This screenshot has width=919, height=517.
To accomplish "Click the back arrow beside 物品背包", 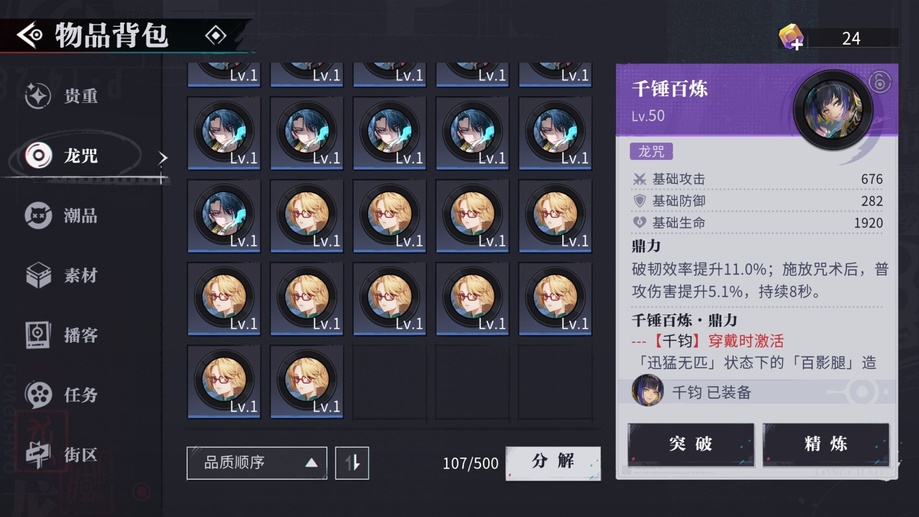I will pyautogui.click(x=30, y=35).
